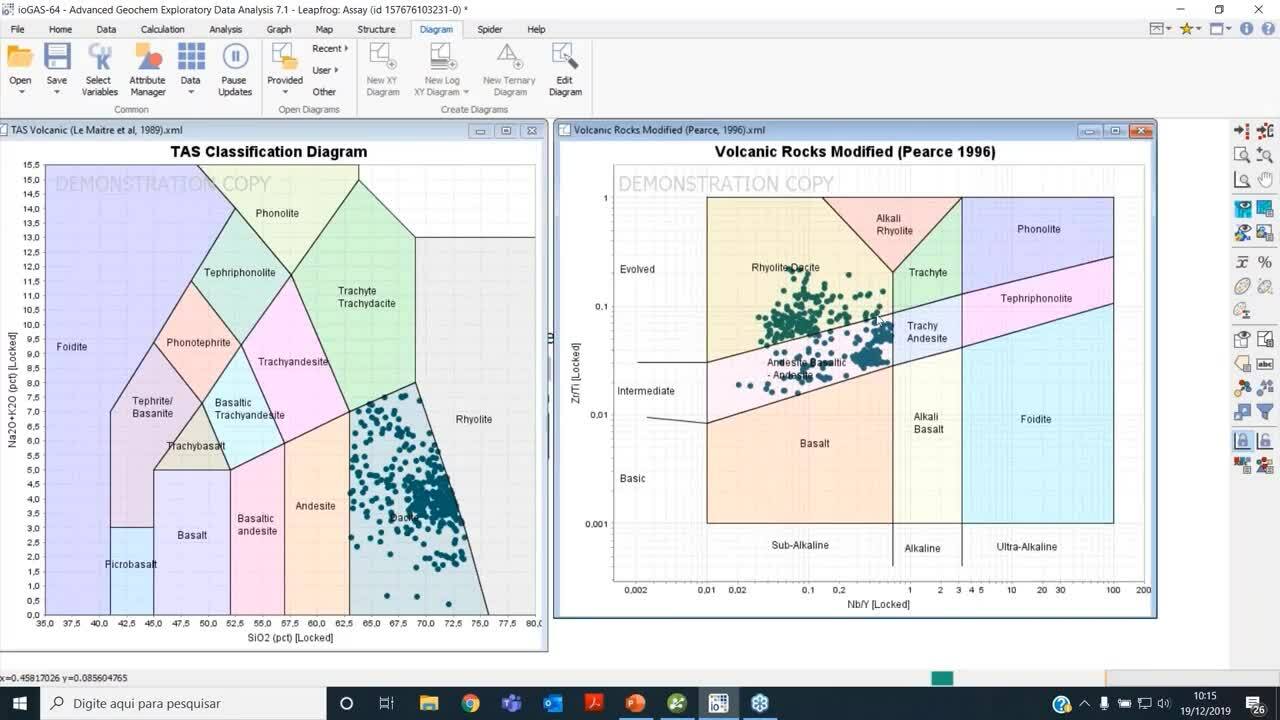
Task: Toggle the closed padlock lock-axes button
Action: coord(1242,440)
